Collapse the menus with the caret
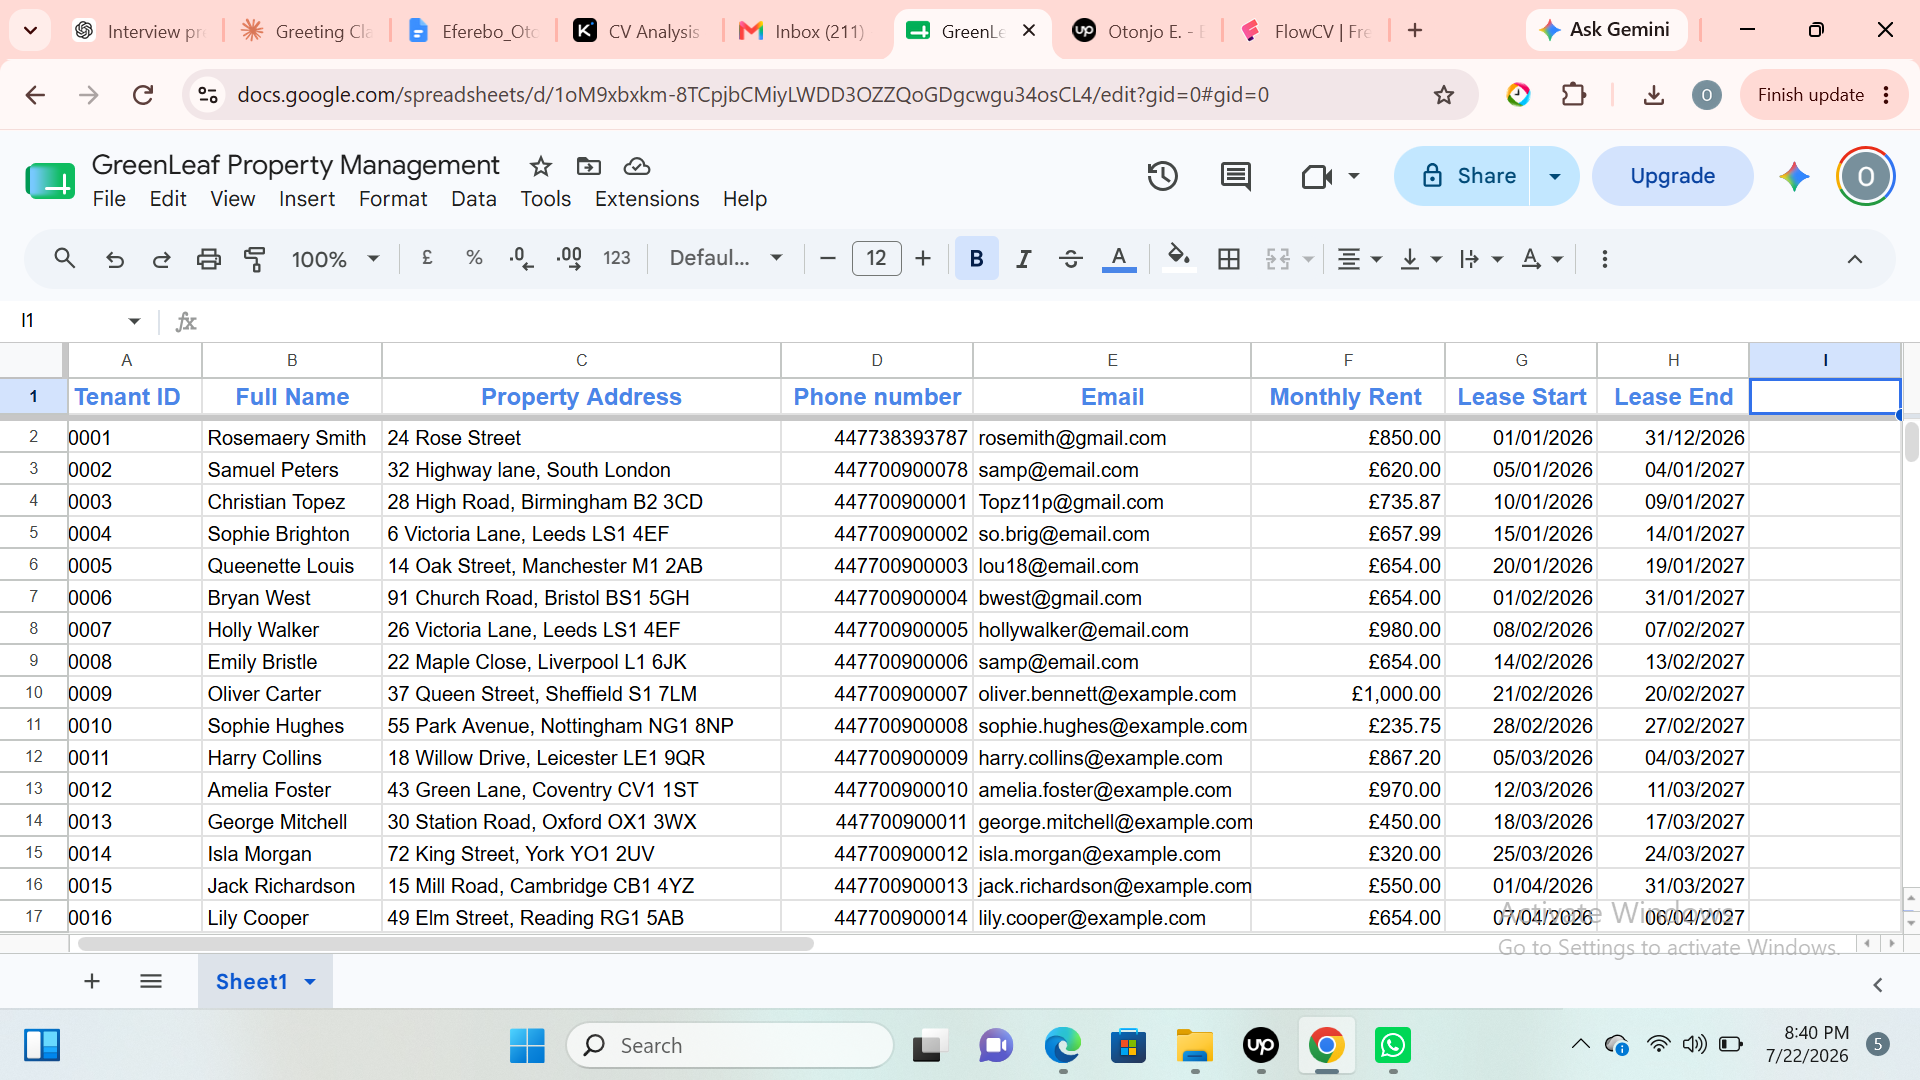The image size is (1920, 1080). (x=1855, y=259)
